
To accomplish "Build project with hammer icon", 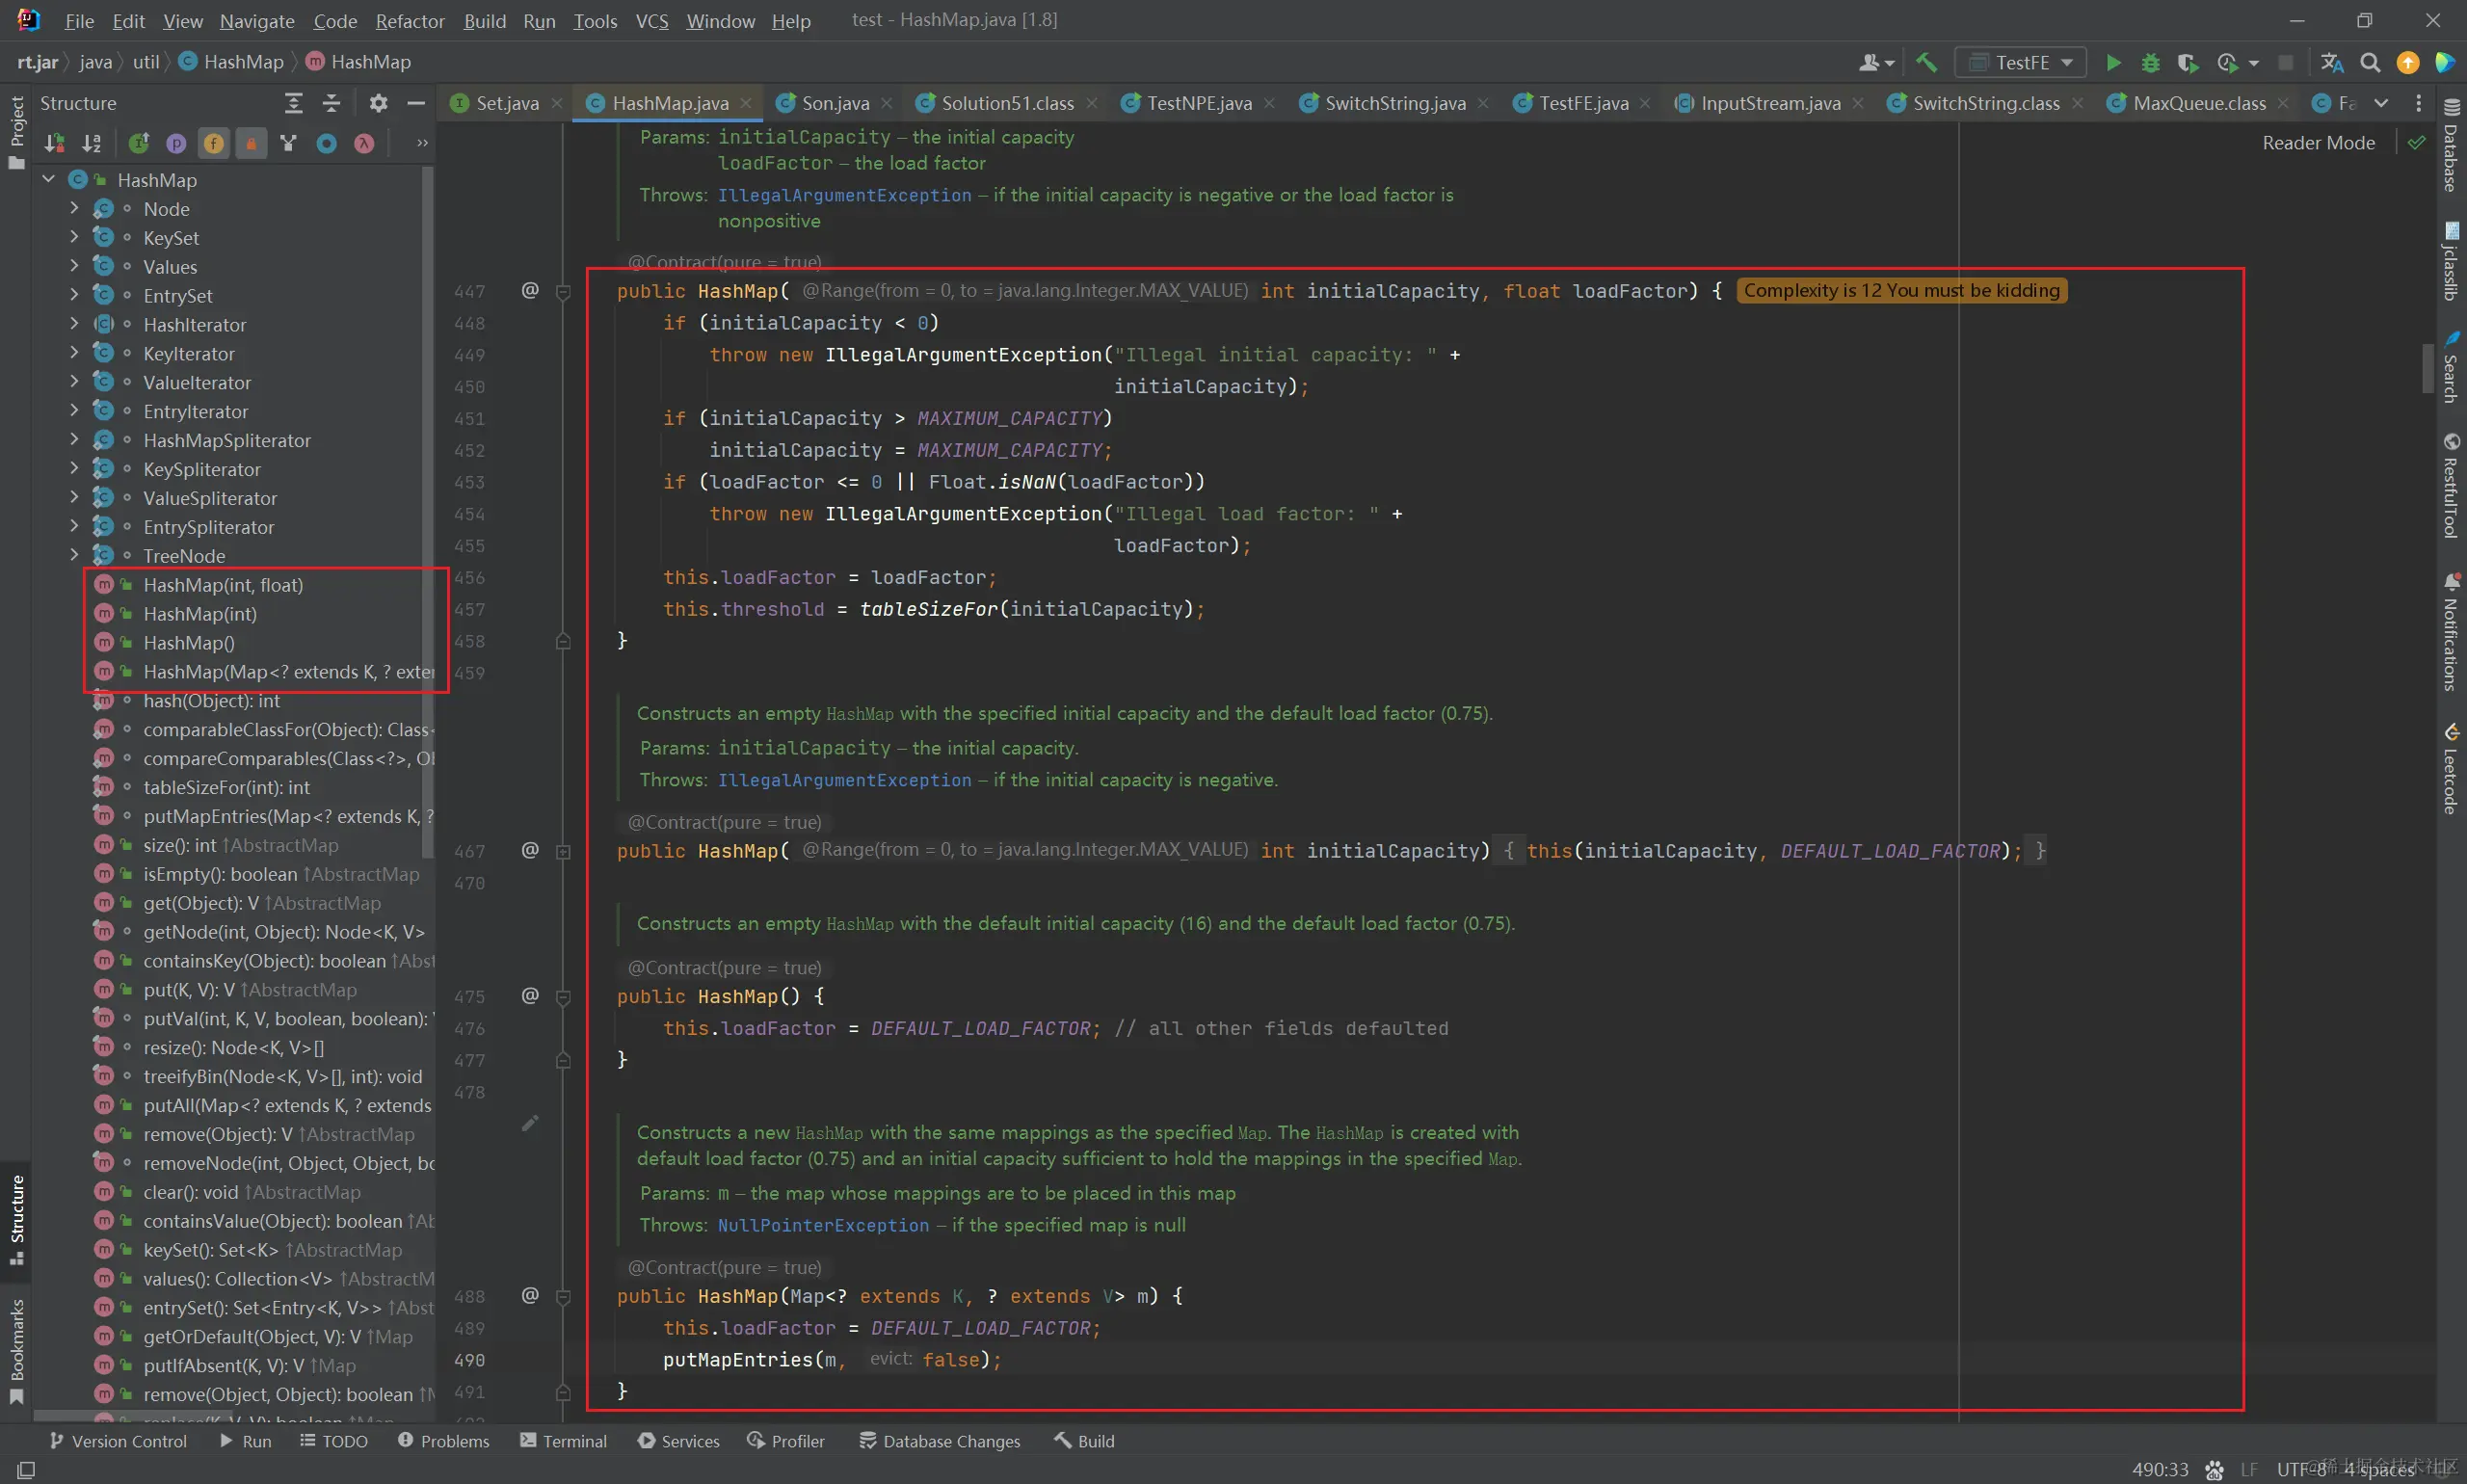I will (1926, 62).
